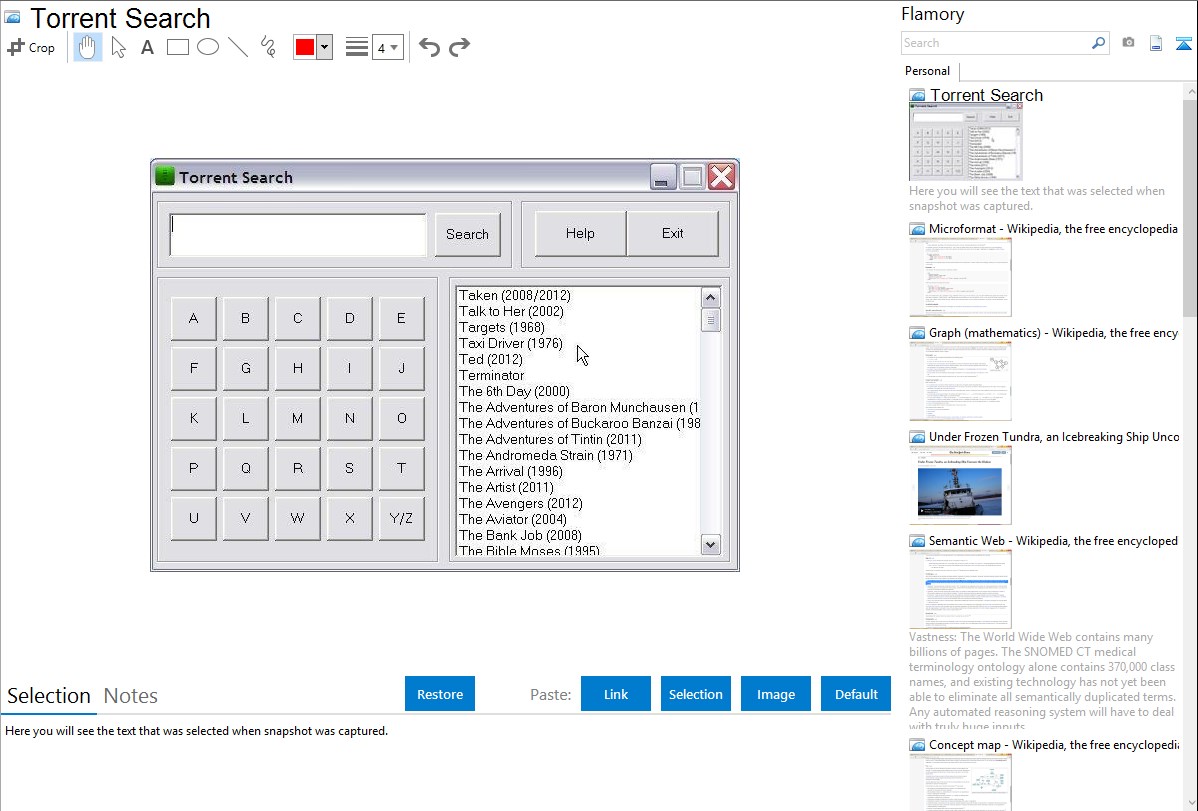Open the line width dropdown

click(387, 47)
